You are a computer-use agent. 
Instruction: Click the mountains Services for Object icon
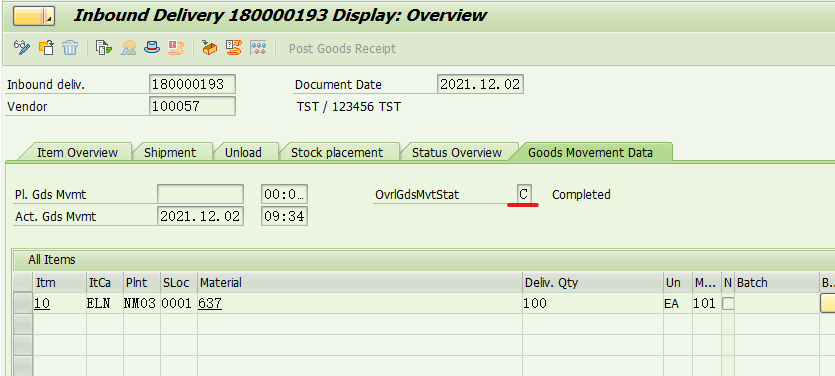(x=128, y=48)
